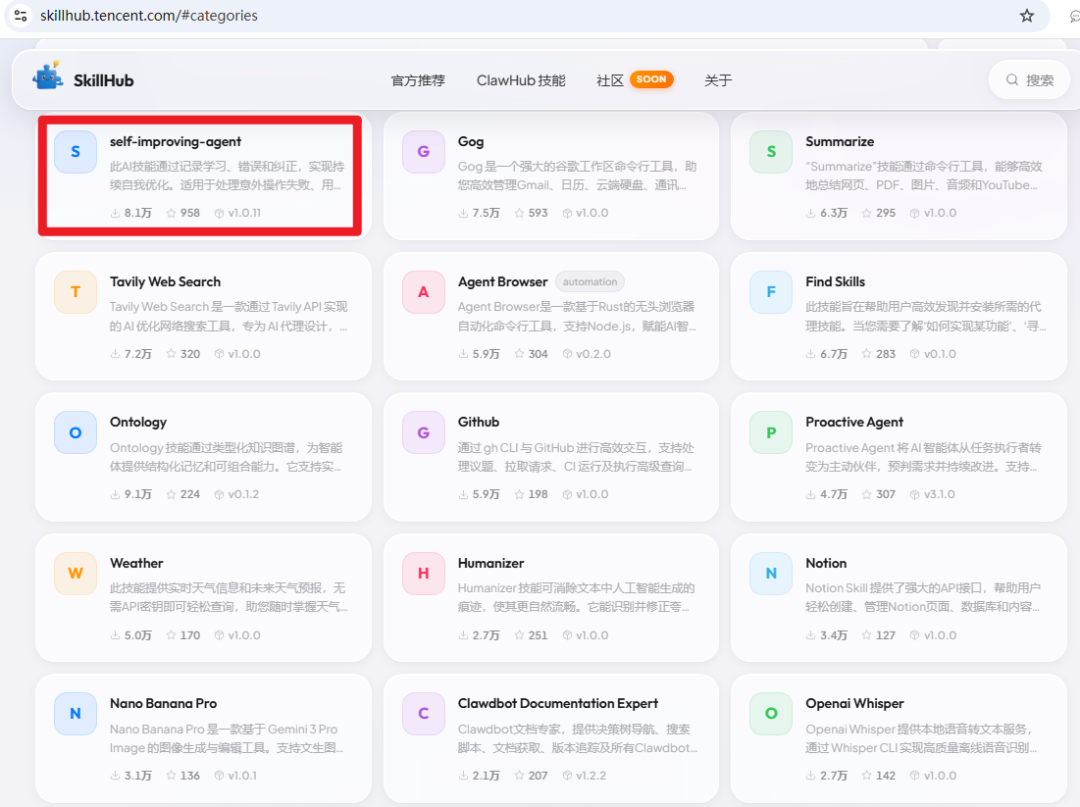Image resolution: width=1080 pixels, height=807 pixels.
Task: Click the SkillHub logo icon
Action: [47, 77]
